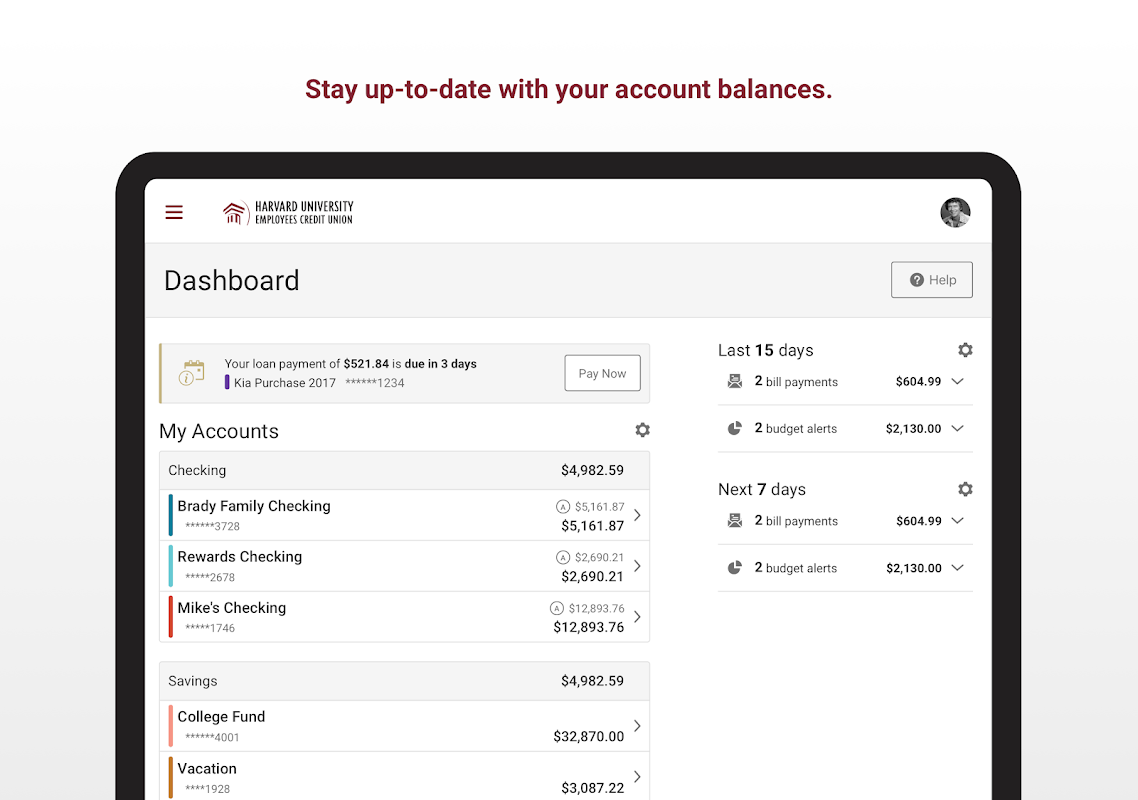Open Next 7 days settings gear

coord(965,489)
